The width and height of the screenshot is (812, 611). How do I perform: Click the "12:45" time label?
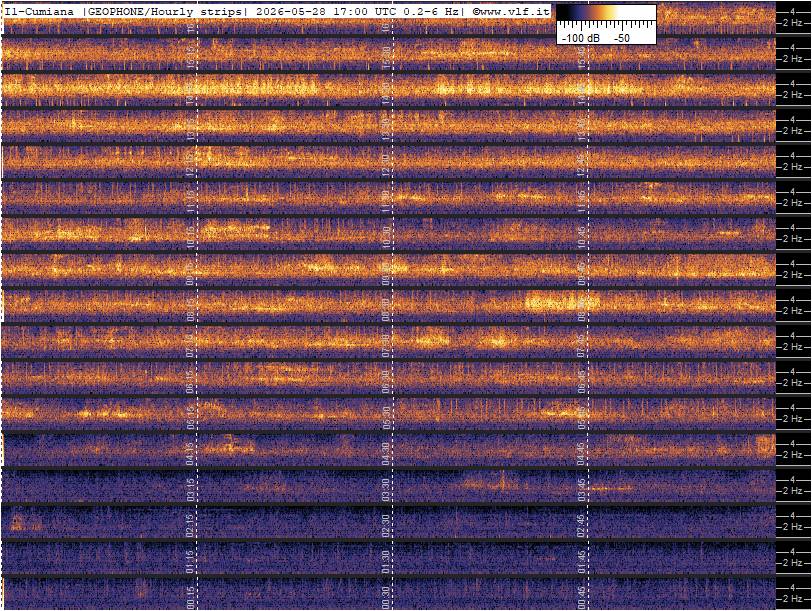point(582,165)
